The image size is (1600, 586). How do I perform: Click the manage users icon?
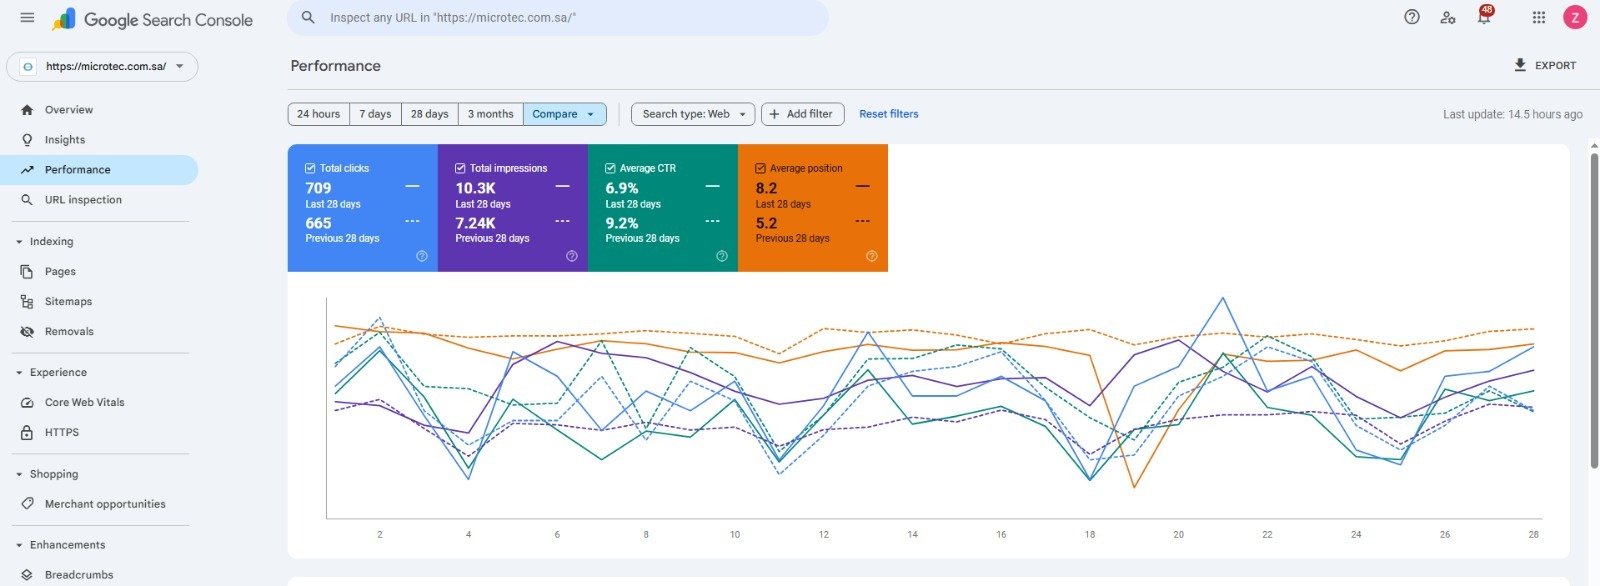(1447, 18)
